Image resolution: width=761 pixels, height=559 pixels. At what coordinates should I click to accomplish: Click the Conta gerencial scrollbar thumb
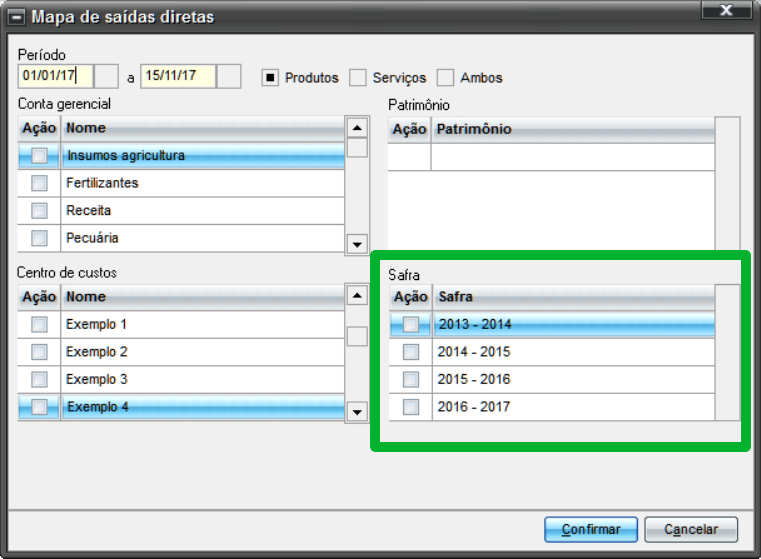pyautogui.click(x=357, y=148)
